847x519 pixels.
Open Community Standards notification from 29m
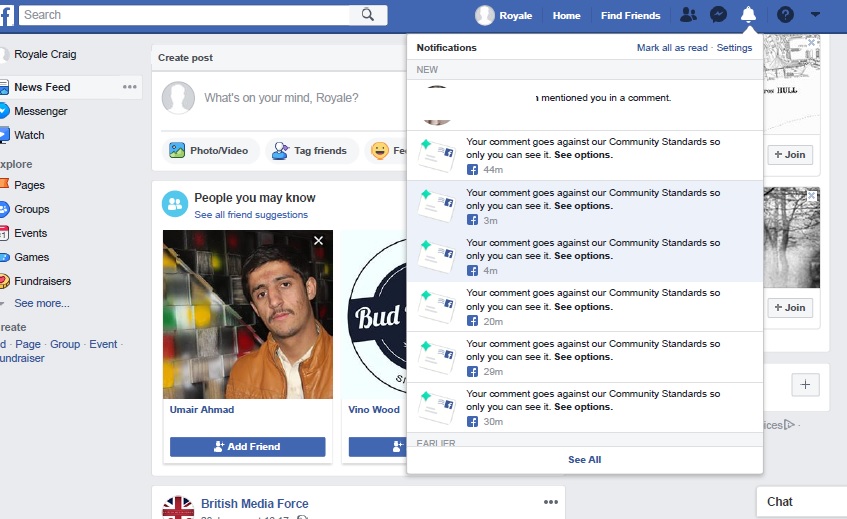tap(585, 358)
